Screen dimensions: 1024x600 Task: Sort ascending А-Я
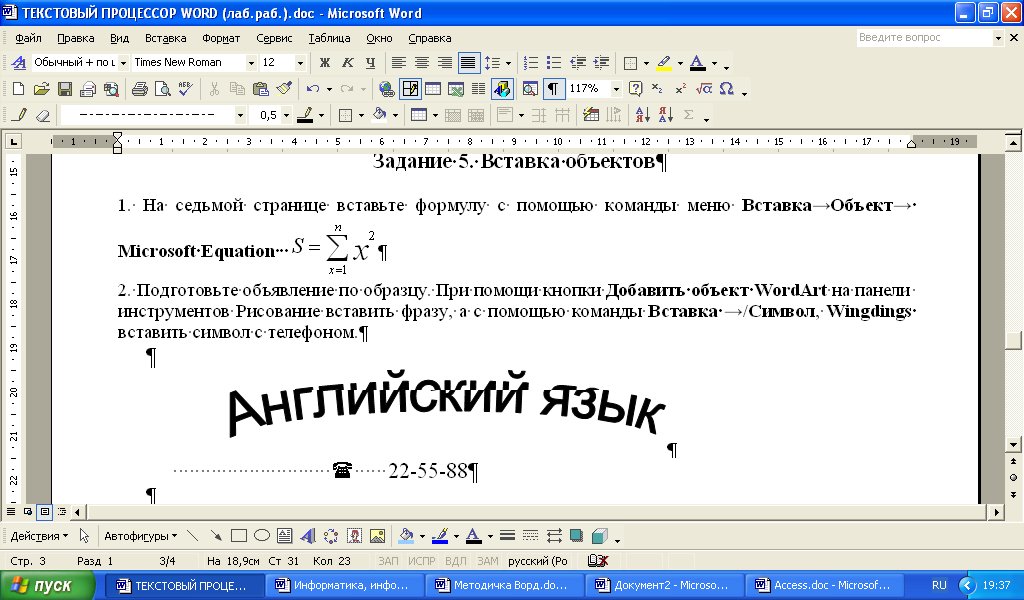[x=643, y=116]
